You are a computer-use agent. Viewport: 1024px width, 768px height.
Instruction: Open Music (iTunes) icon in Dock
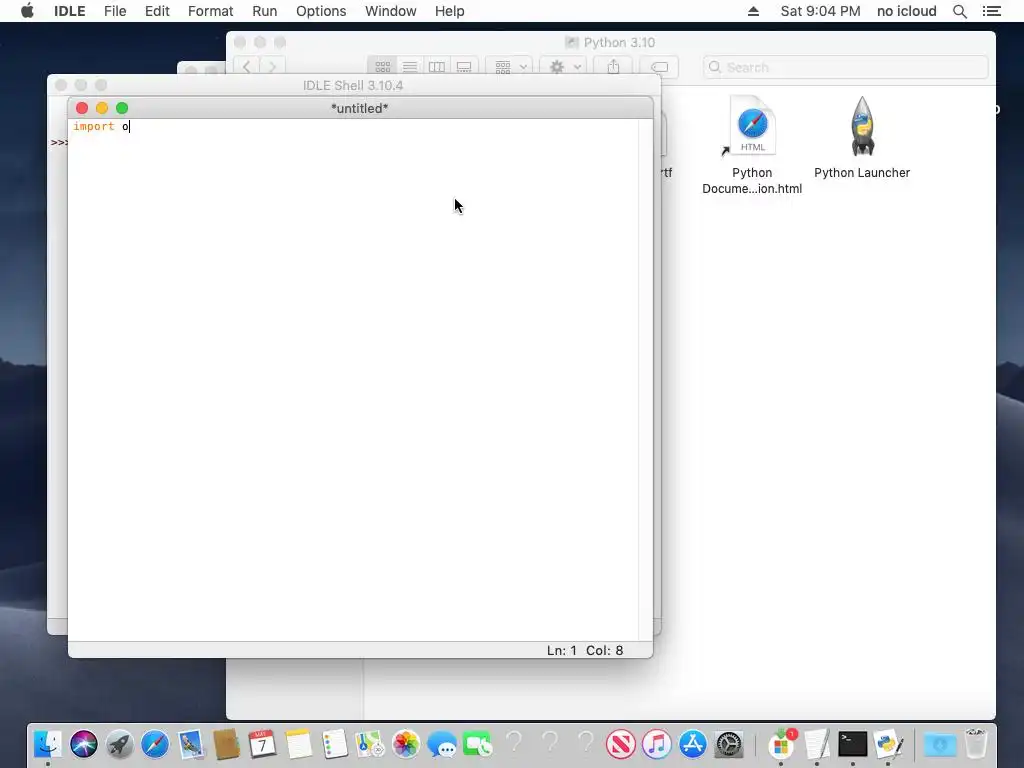point(656,744)
